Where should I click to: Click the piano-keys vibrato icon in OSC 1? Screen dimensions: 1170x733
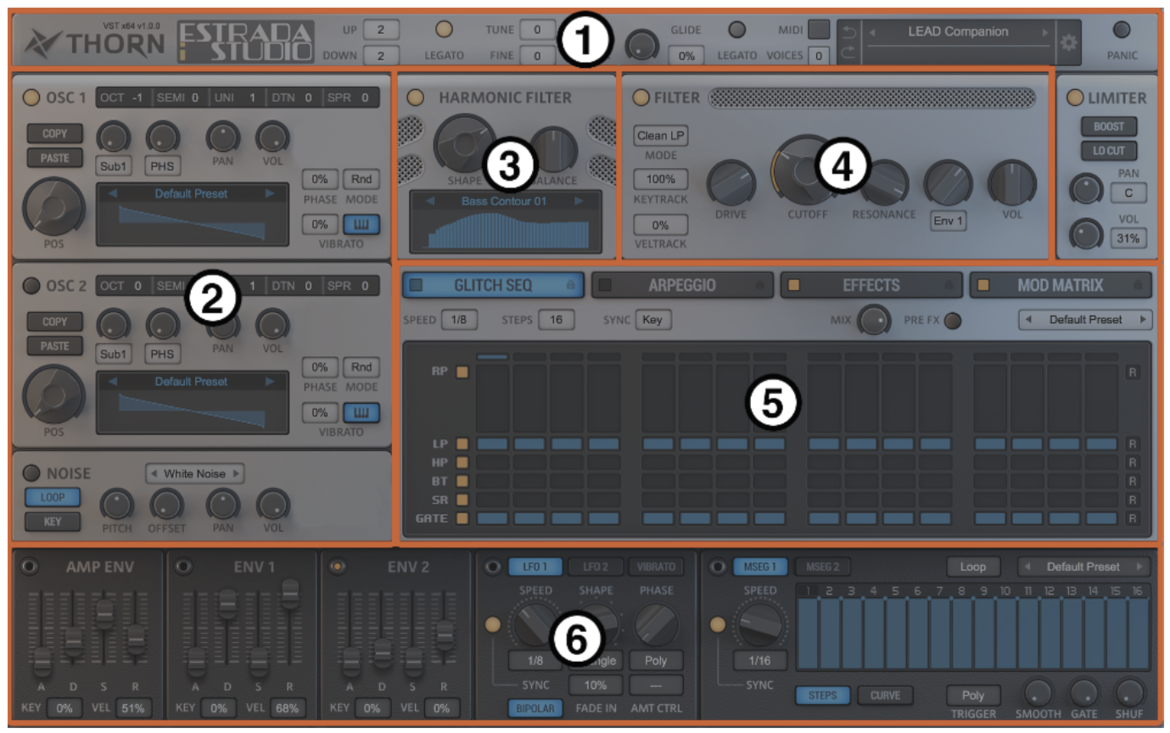click(x=361, y=224)
